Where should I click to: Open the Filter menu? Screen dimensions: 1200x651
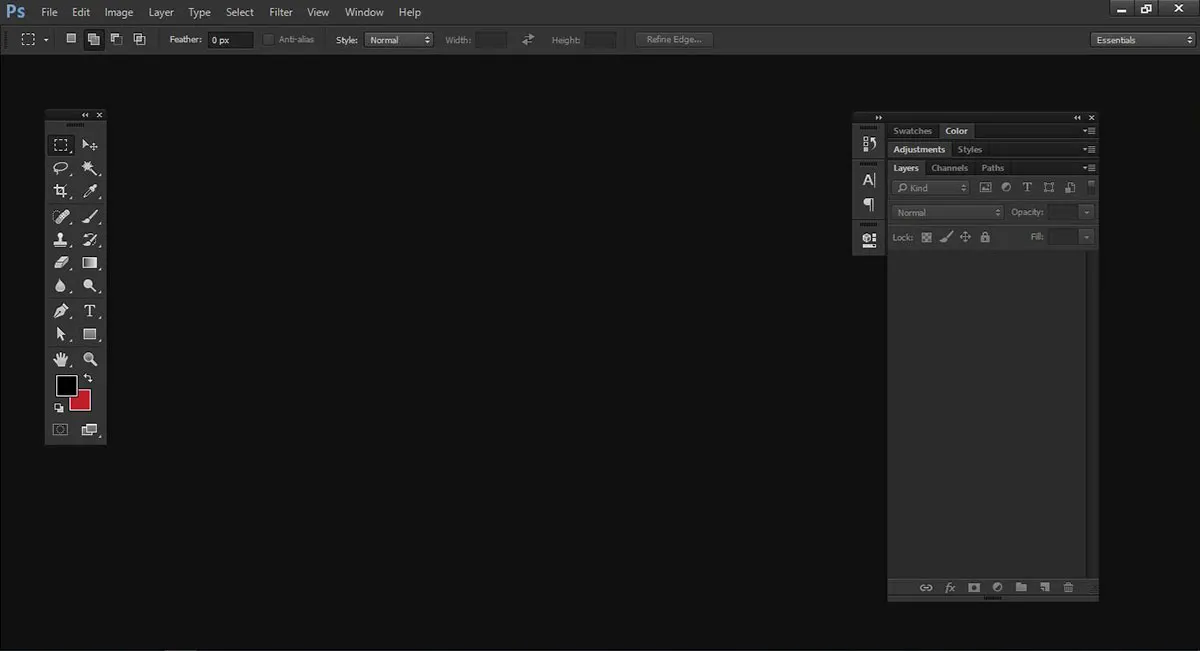[x=280, y=12]
